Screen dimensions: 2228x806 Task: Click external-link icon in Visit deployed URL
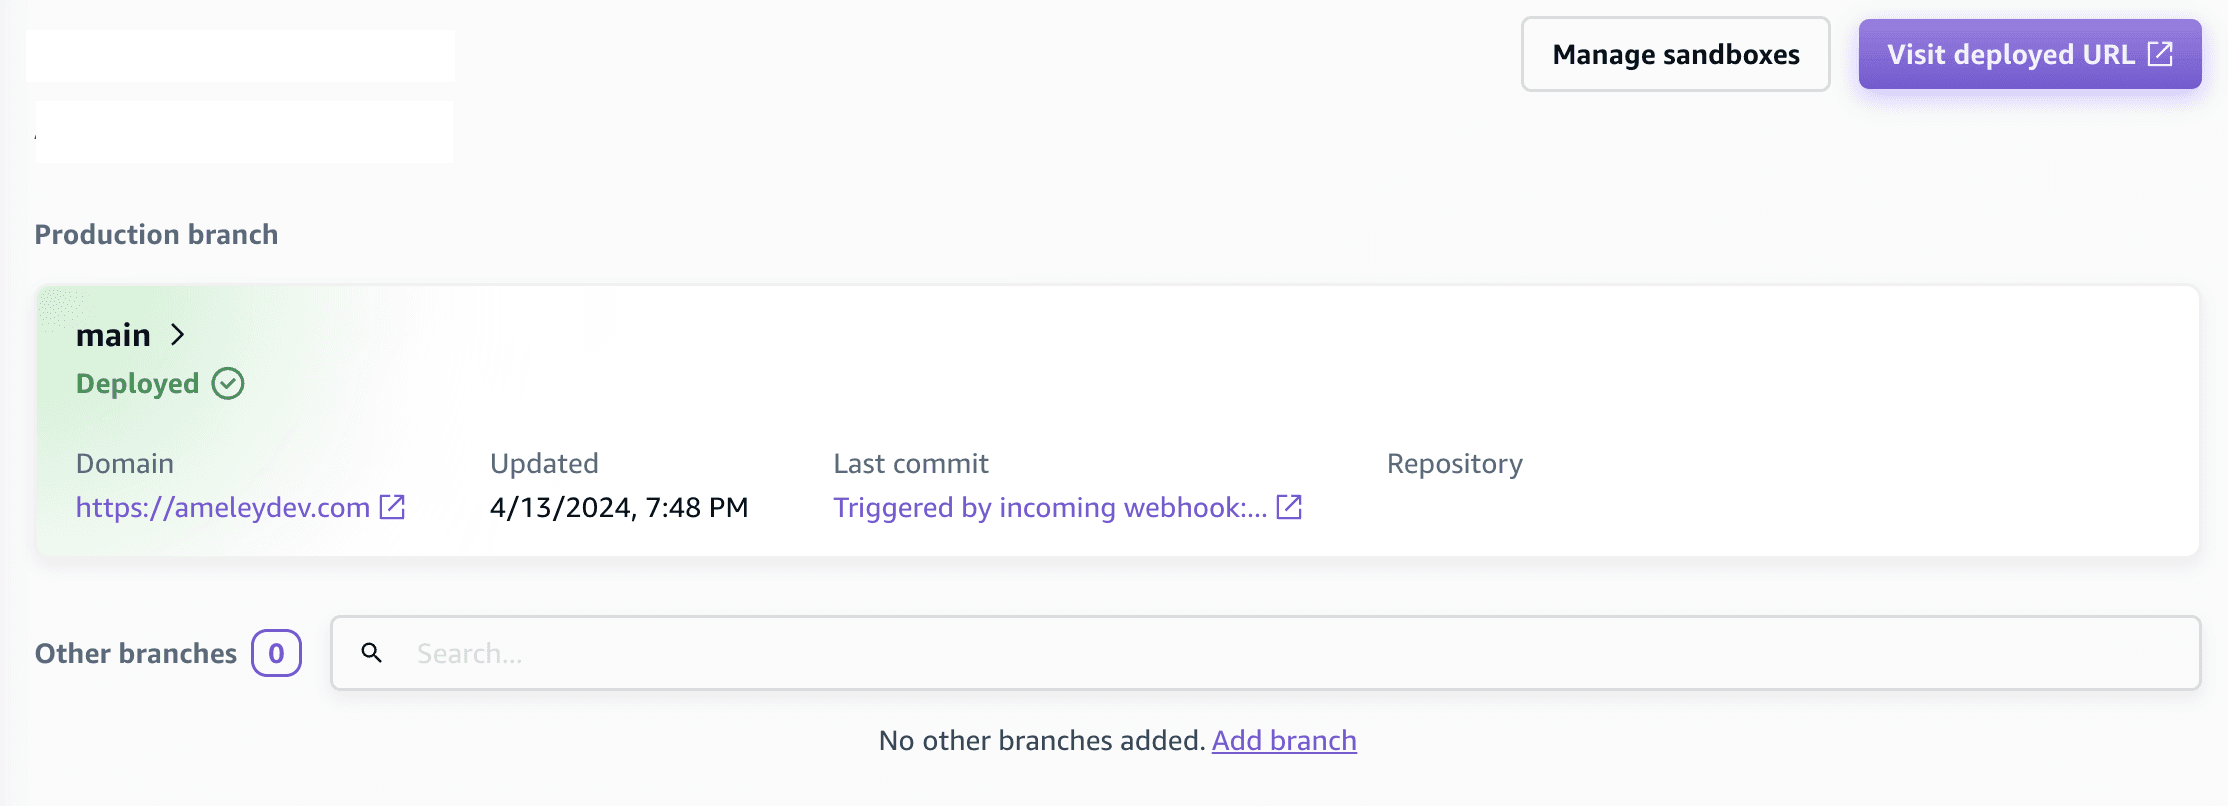(2161, 54)
